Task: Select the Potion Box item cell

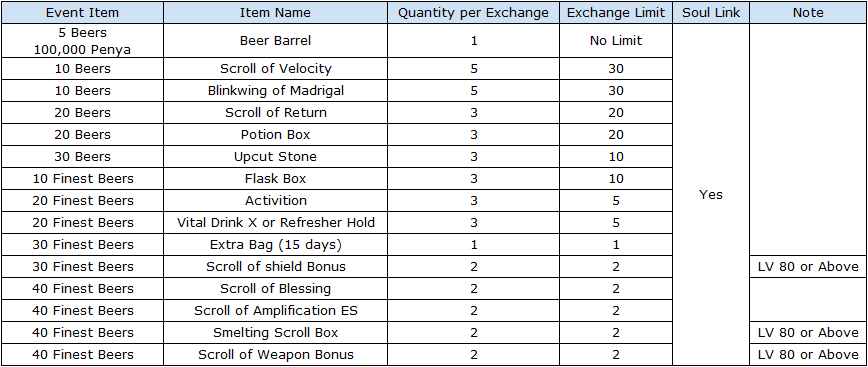Action: [x=275, y=135]
